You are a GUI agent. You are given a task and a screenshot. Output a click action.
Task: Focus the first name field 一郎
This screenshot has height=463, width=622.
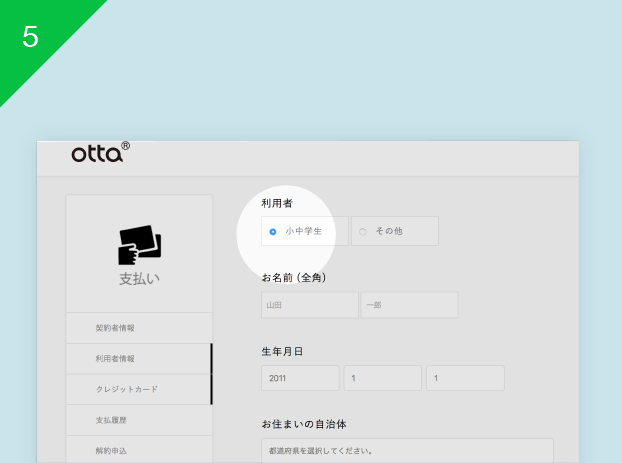pyautogui.click(x=409, y=305)
